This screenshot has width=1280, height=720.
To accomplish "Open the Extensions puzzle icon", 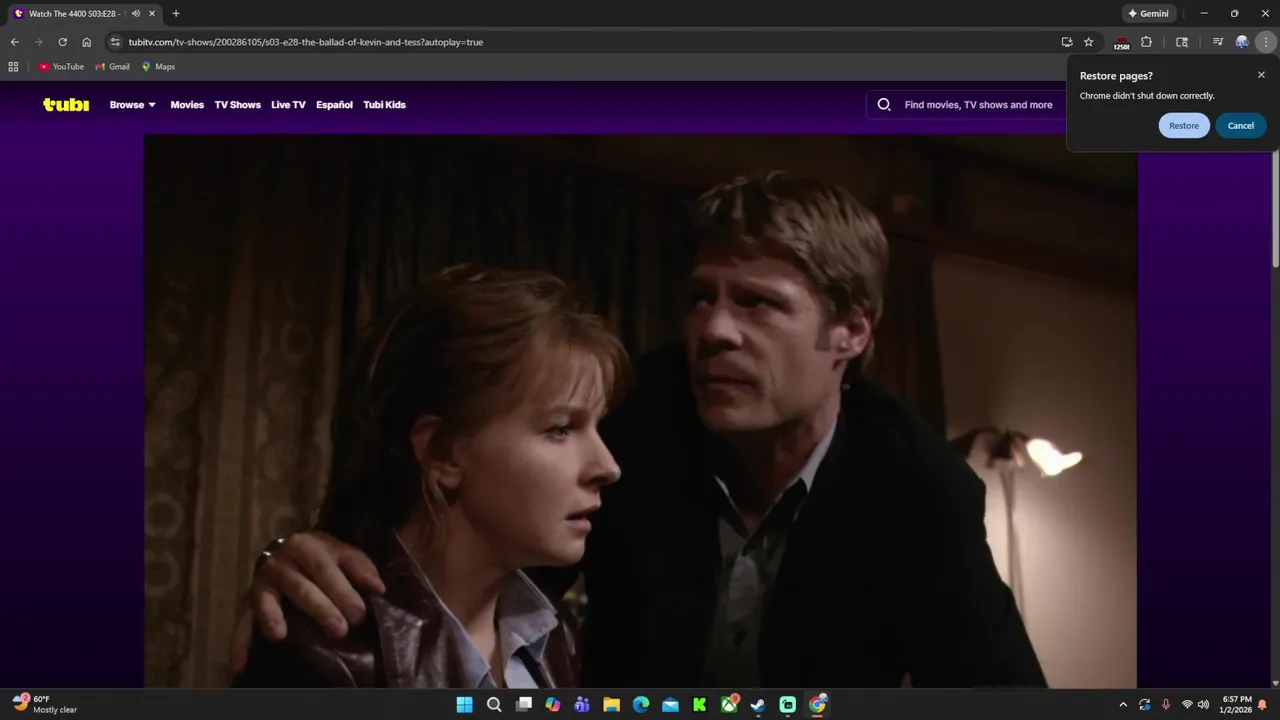I will [x=1147, y=42].
